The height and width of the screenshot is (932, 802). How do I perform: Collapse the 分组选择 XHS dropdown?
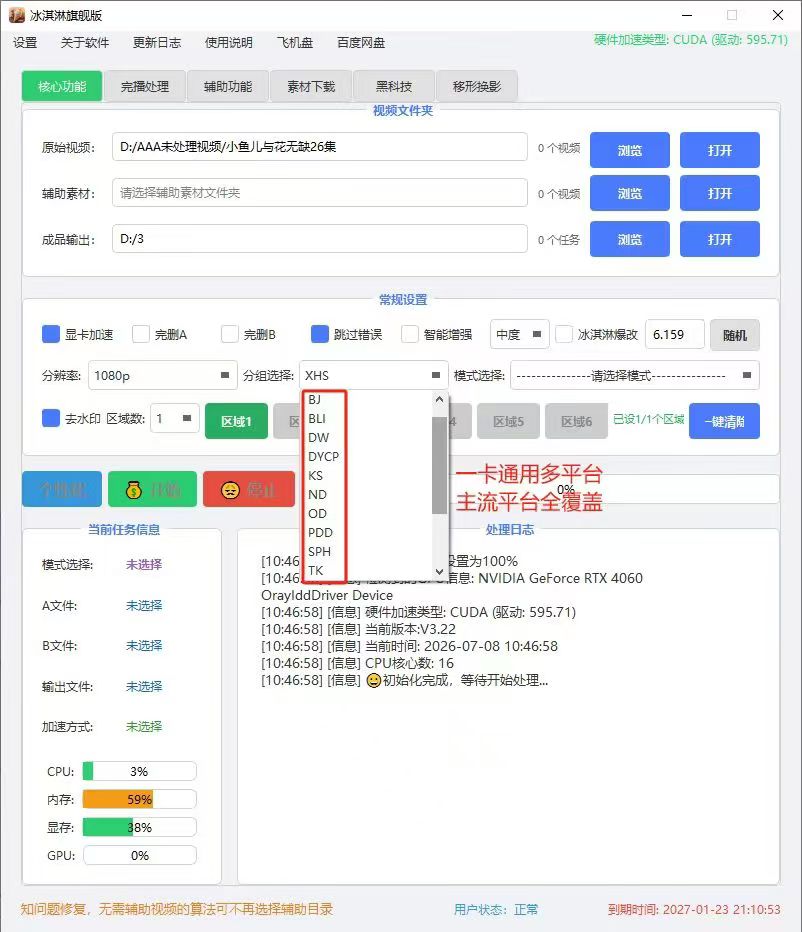373,375
